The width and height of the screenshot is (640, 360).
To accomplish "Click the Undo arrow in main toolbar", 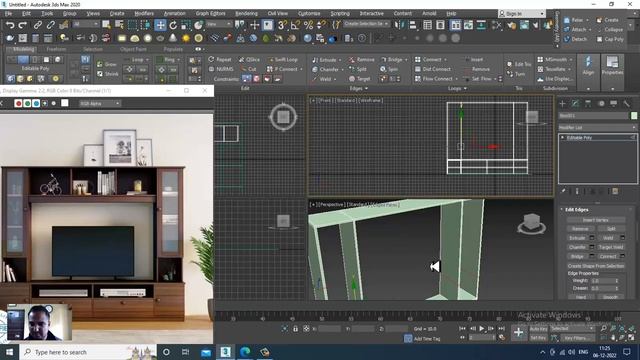I will (x=10, y=25).
